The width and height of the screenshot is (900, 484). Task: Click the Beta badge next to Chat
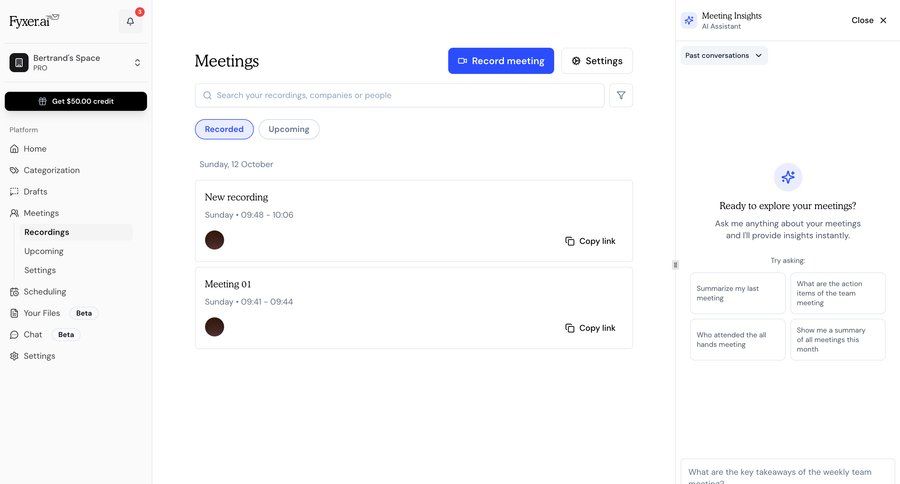click(x=66, y=334)
